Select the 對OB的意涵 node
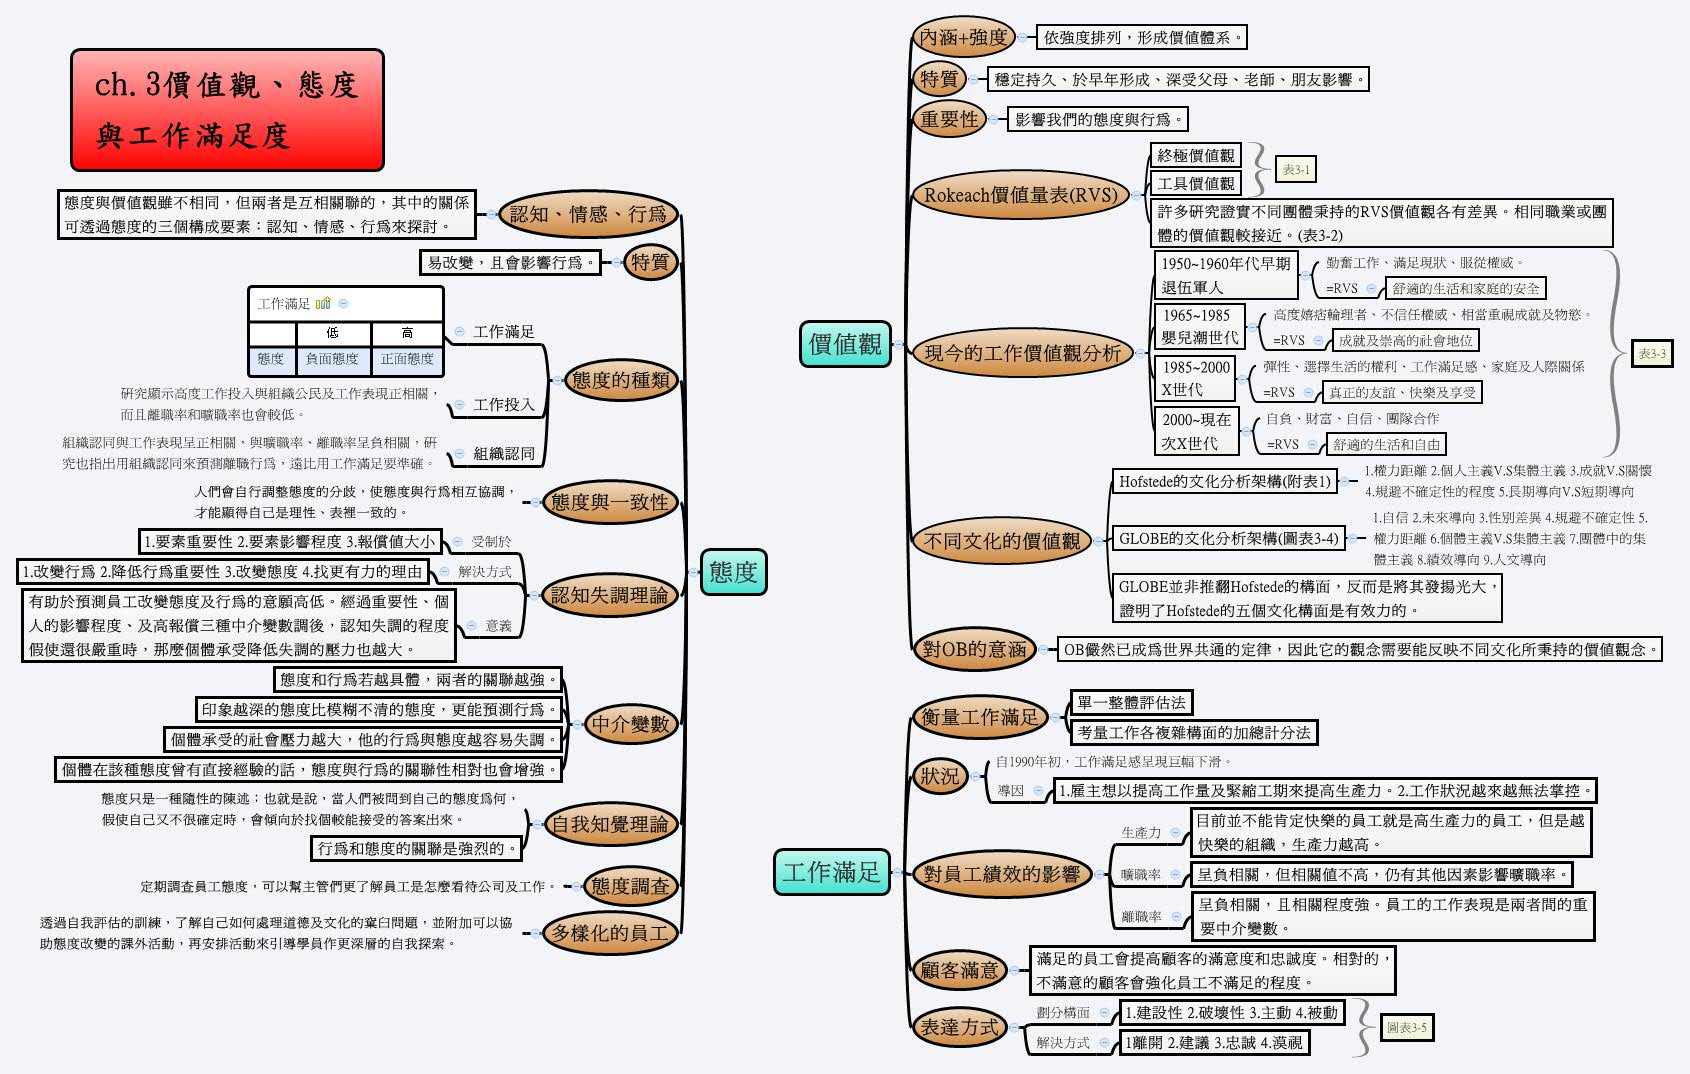This screenshot has width=1690, height=1074. click(973, 649)
